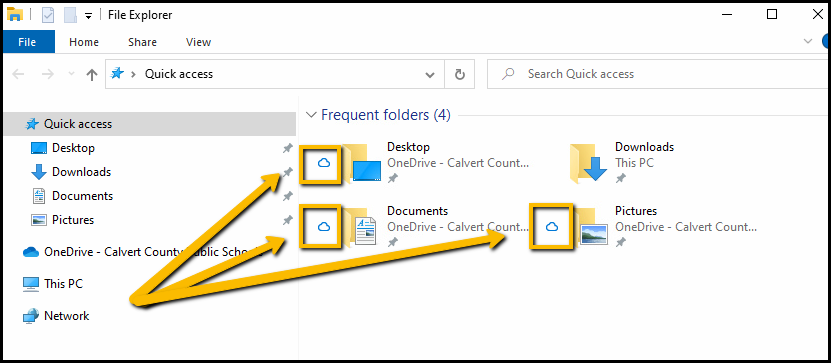Toggle the pin icon next to sidebar Pictures
831x363 pixels.
[287, 220]
